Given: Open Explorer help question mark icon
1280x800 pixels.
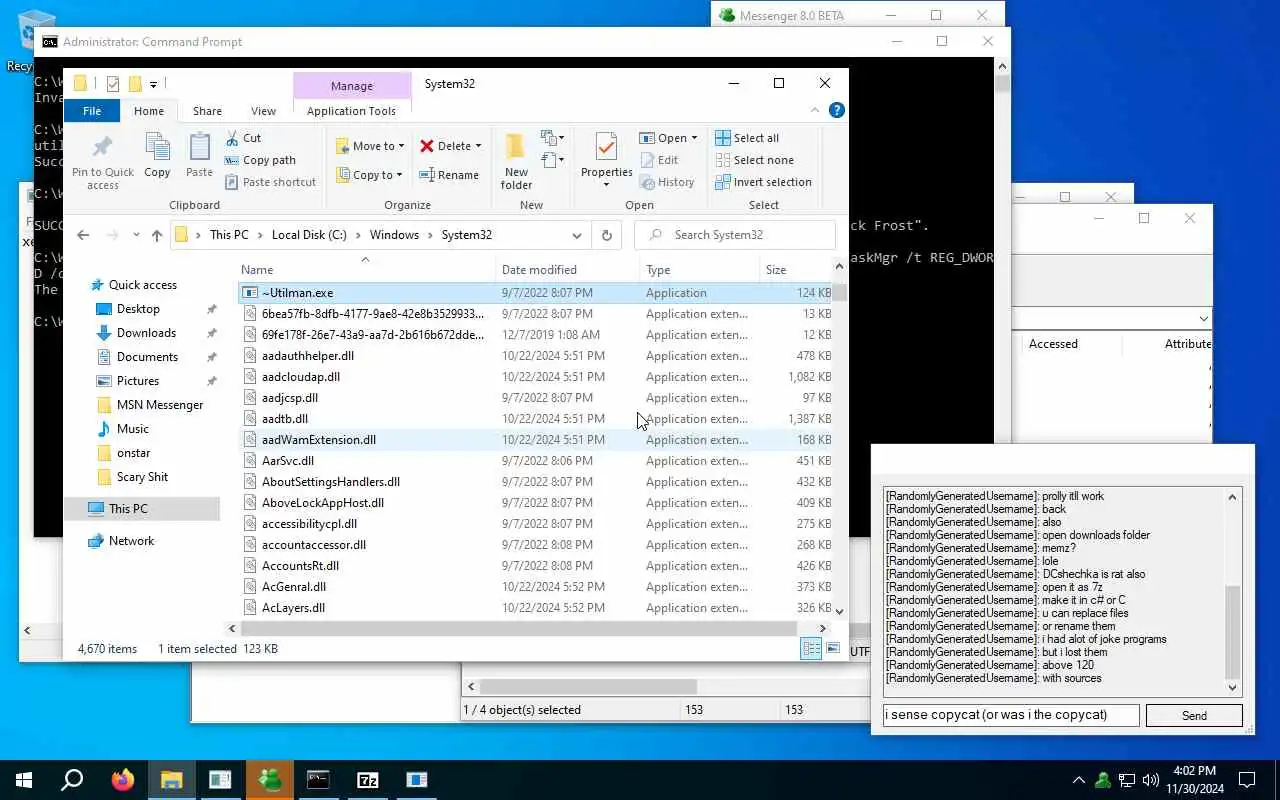Looking at the screenshot, I should tap(837, 110).
